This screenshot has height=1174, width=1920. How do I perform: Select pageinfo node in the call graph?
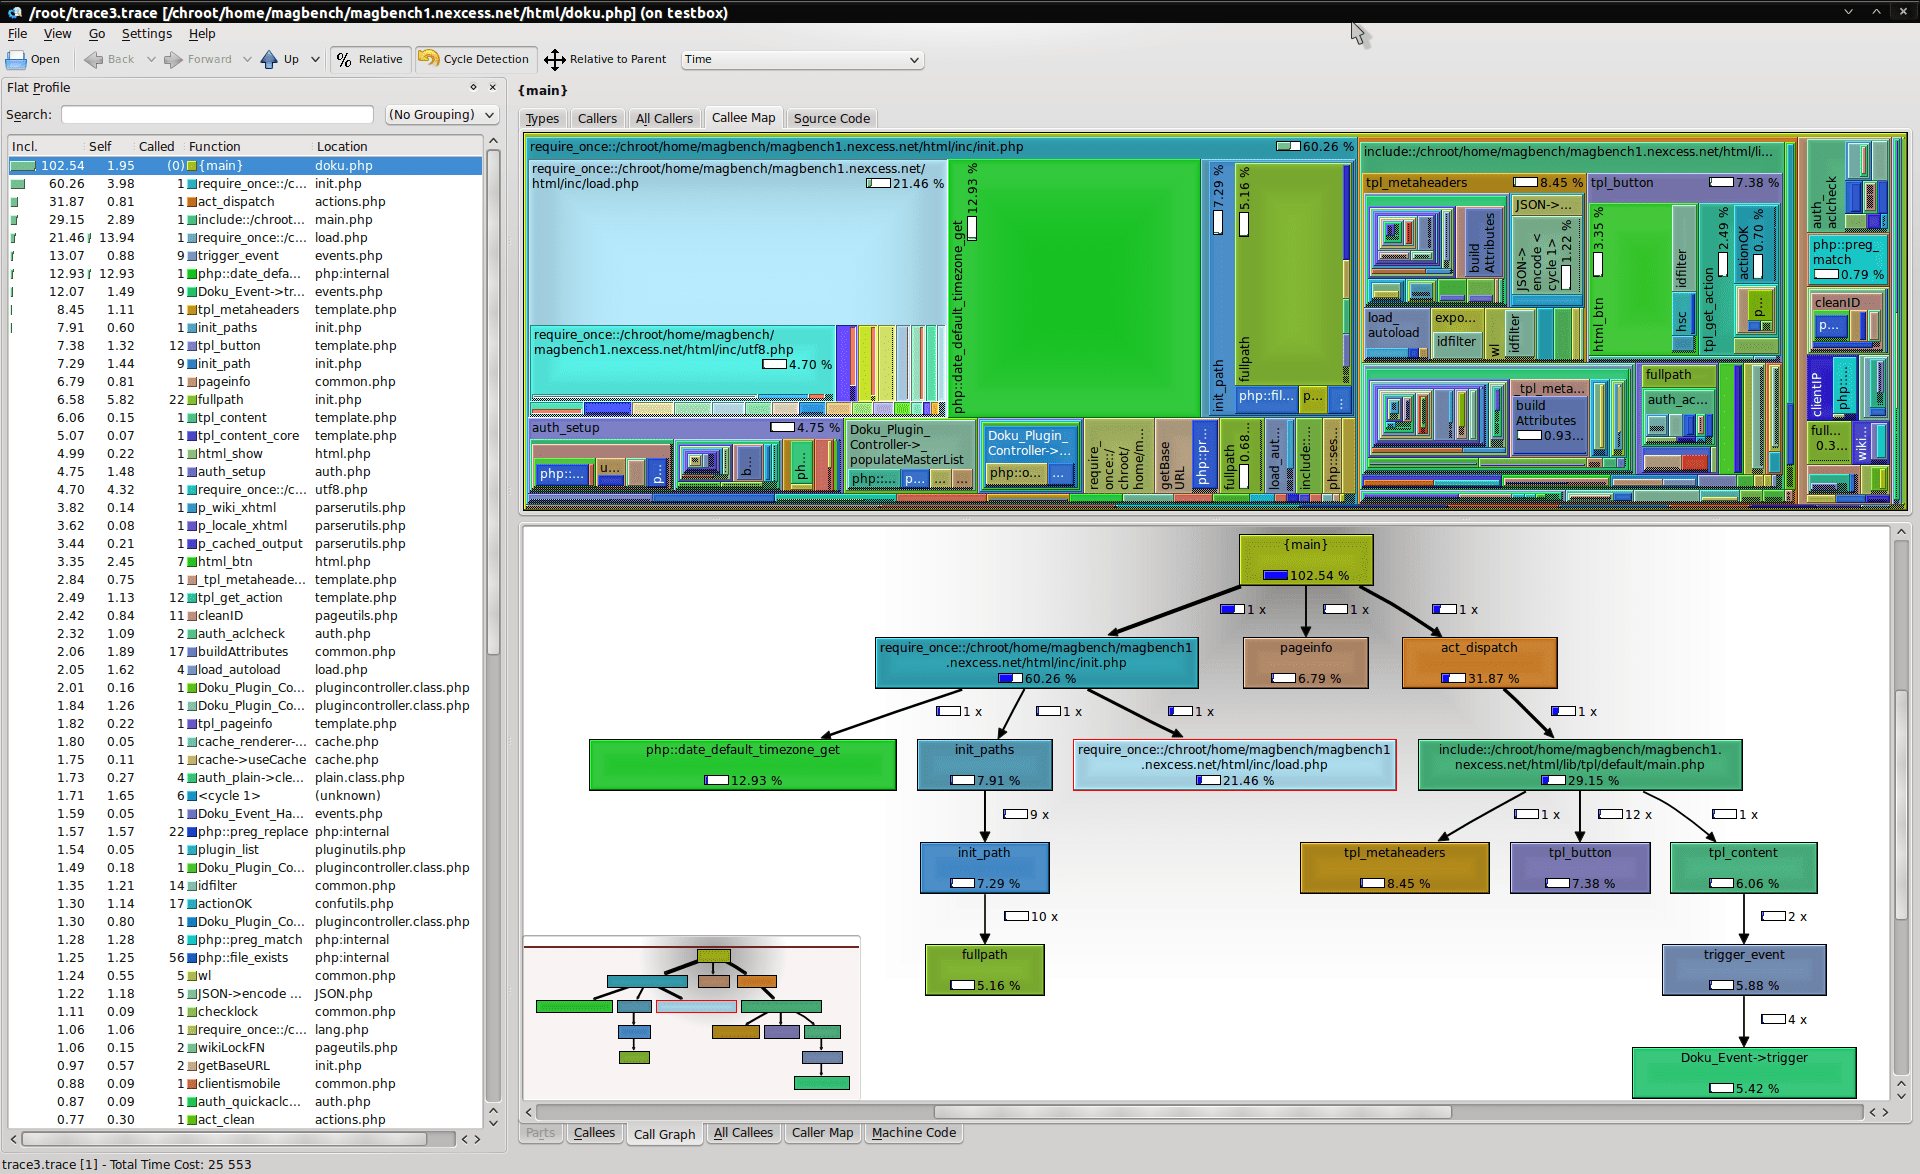click(x=1305, y=662)
